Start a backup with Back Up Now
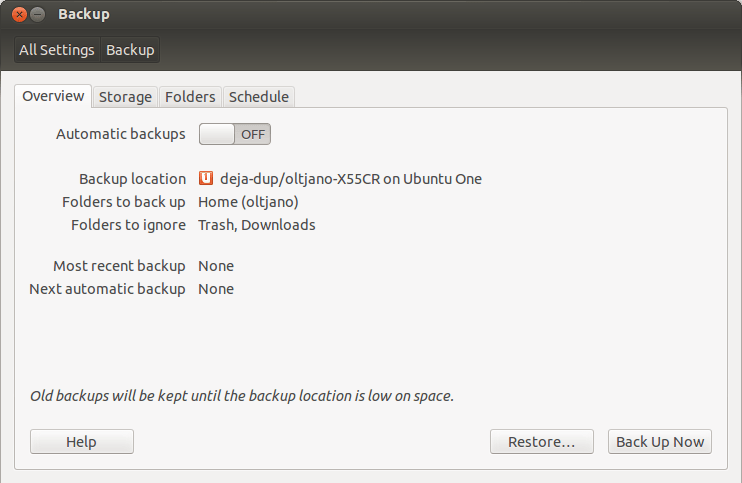 click(x=659, y=442)
